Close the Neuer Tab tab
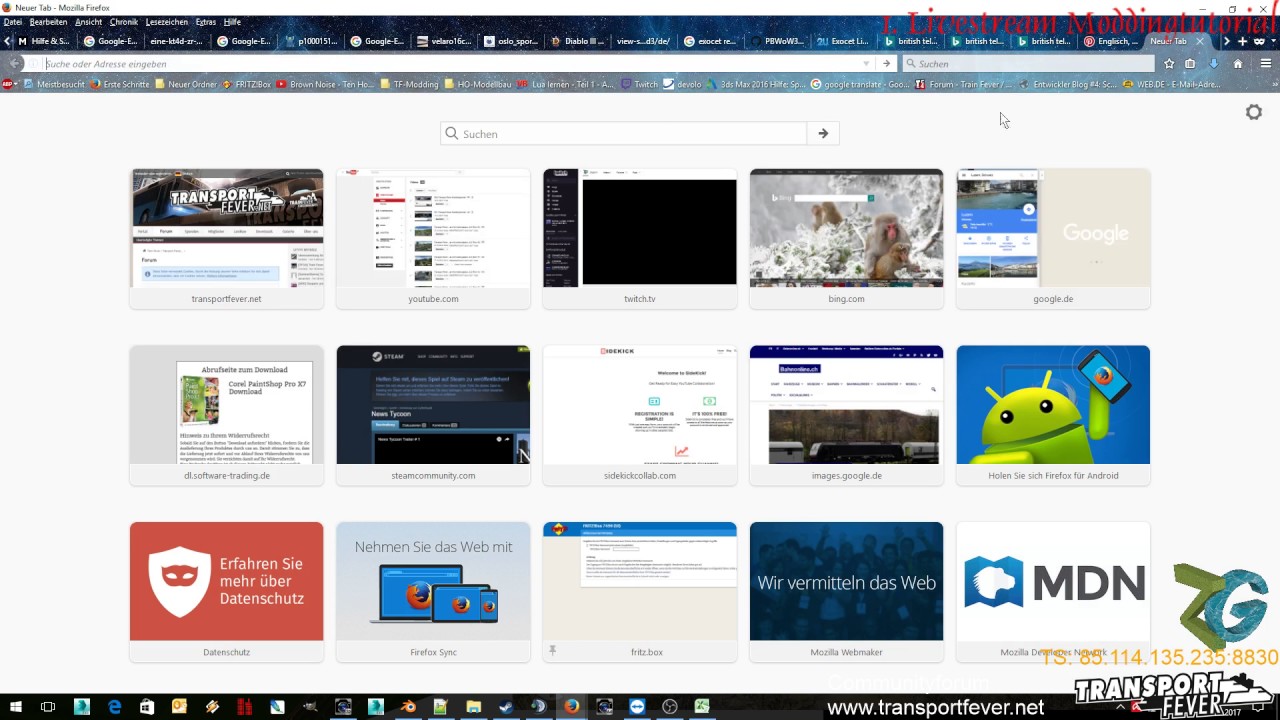Viewport: 1280px width, 720px height. tap(1200, 41)
